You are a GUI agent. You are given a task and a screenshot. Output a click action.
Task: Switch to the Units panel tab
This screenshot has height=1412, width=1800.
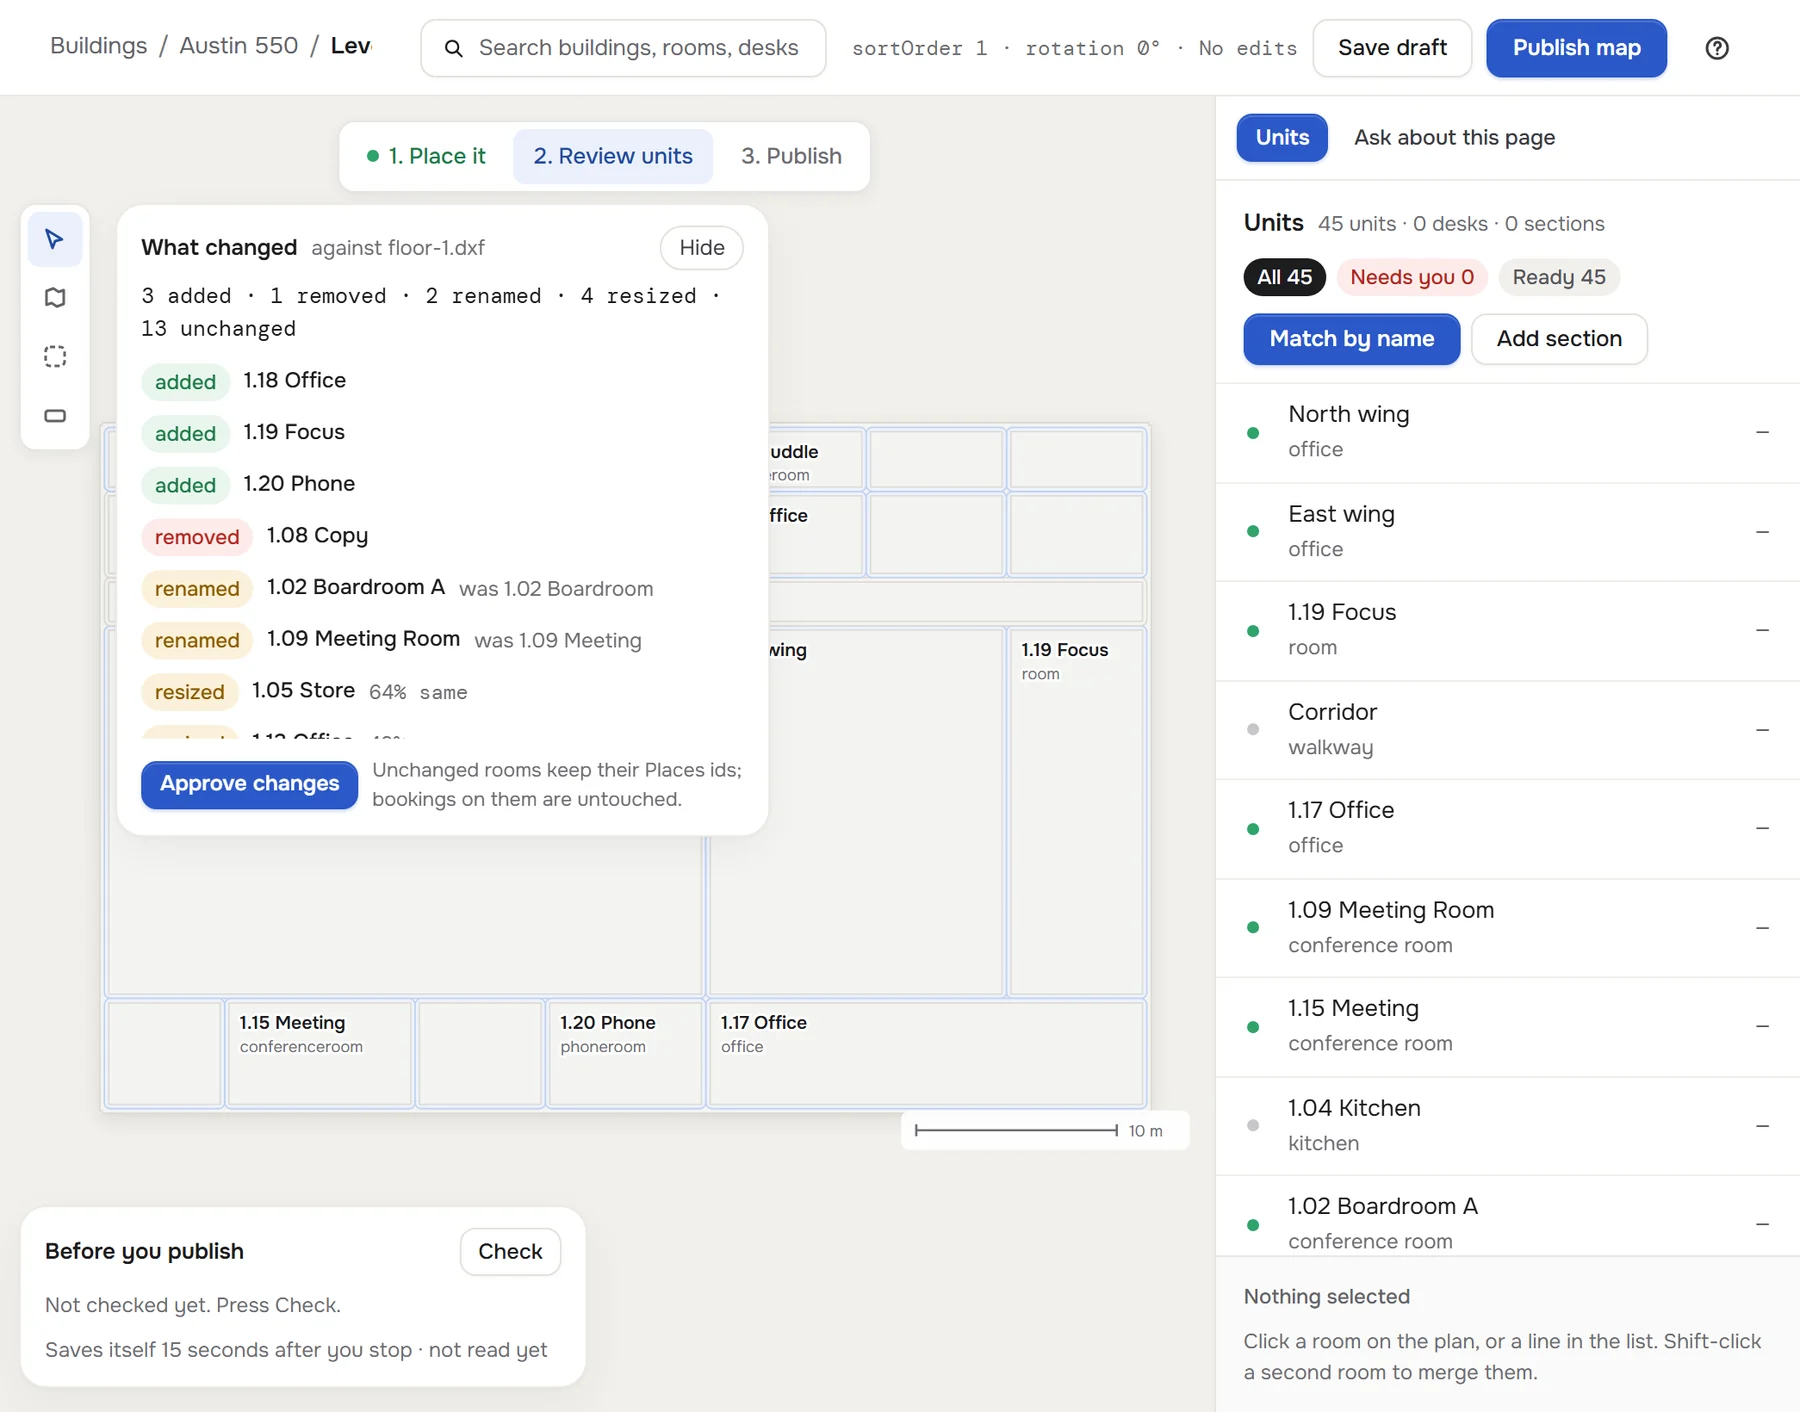click(1282, 138)
